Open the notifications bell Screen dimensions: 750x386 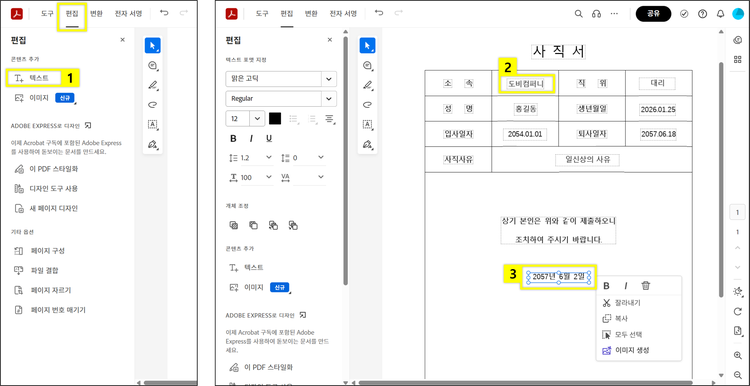pos(720,14)
